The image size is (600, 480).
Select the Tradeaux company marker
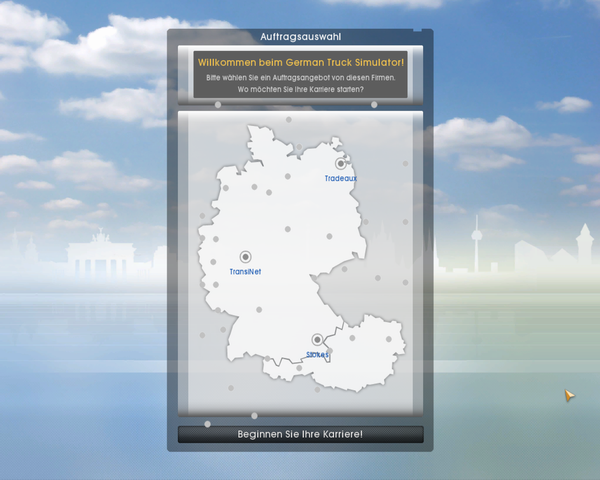[340, 164]
